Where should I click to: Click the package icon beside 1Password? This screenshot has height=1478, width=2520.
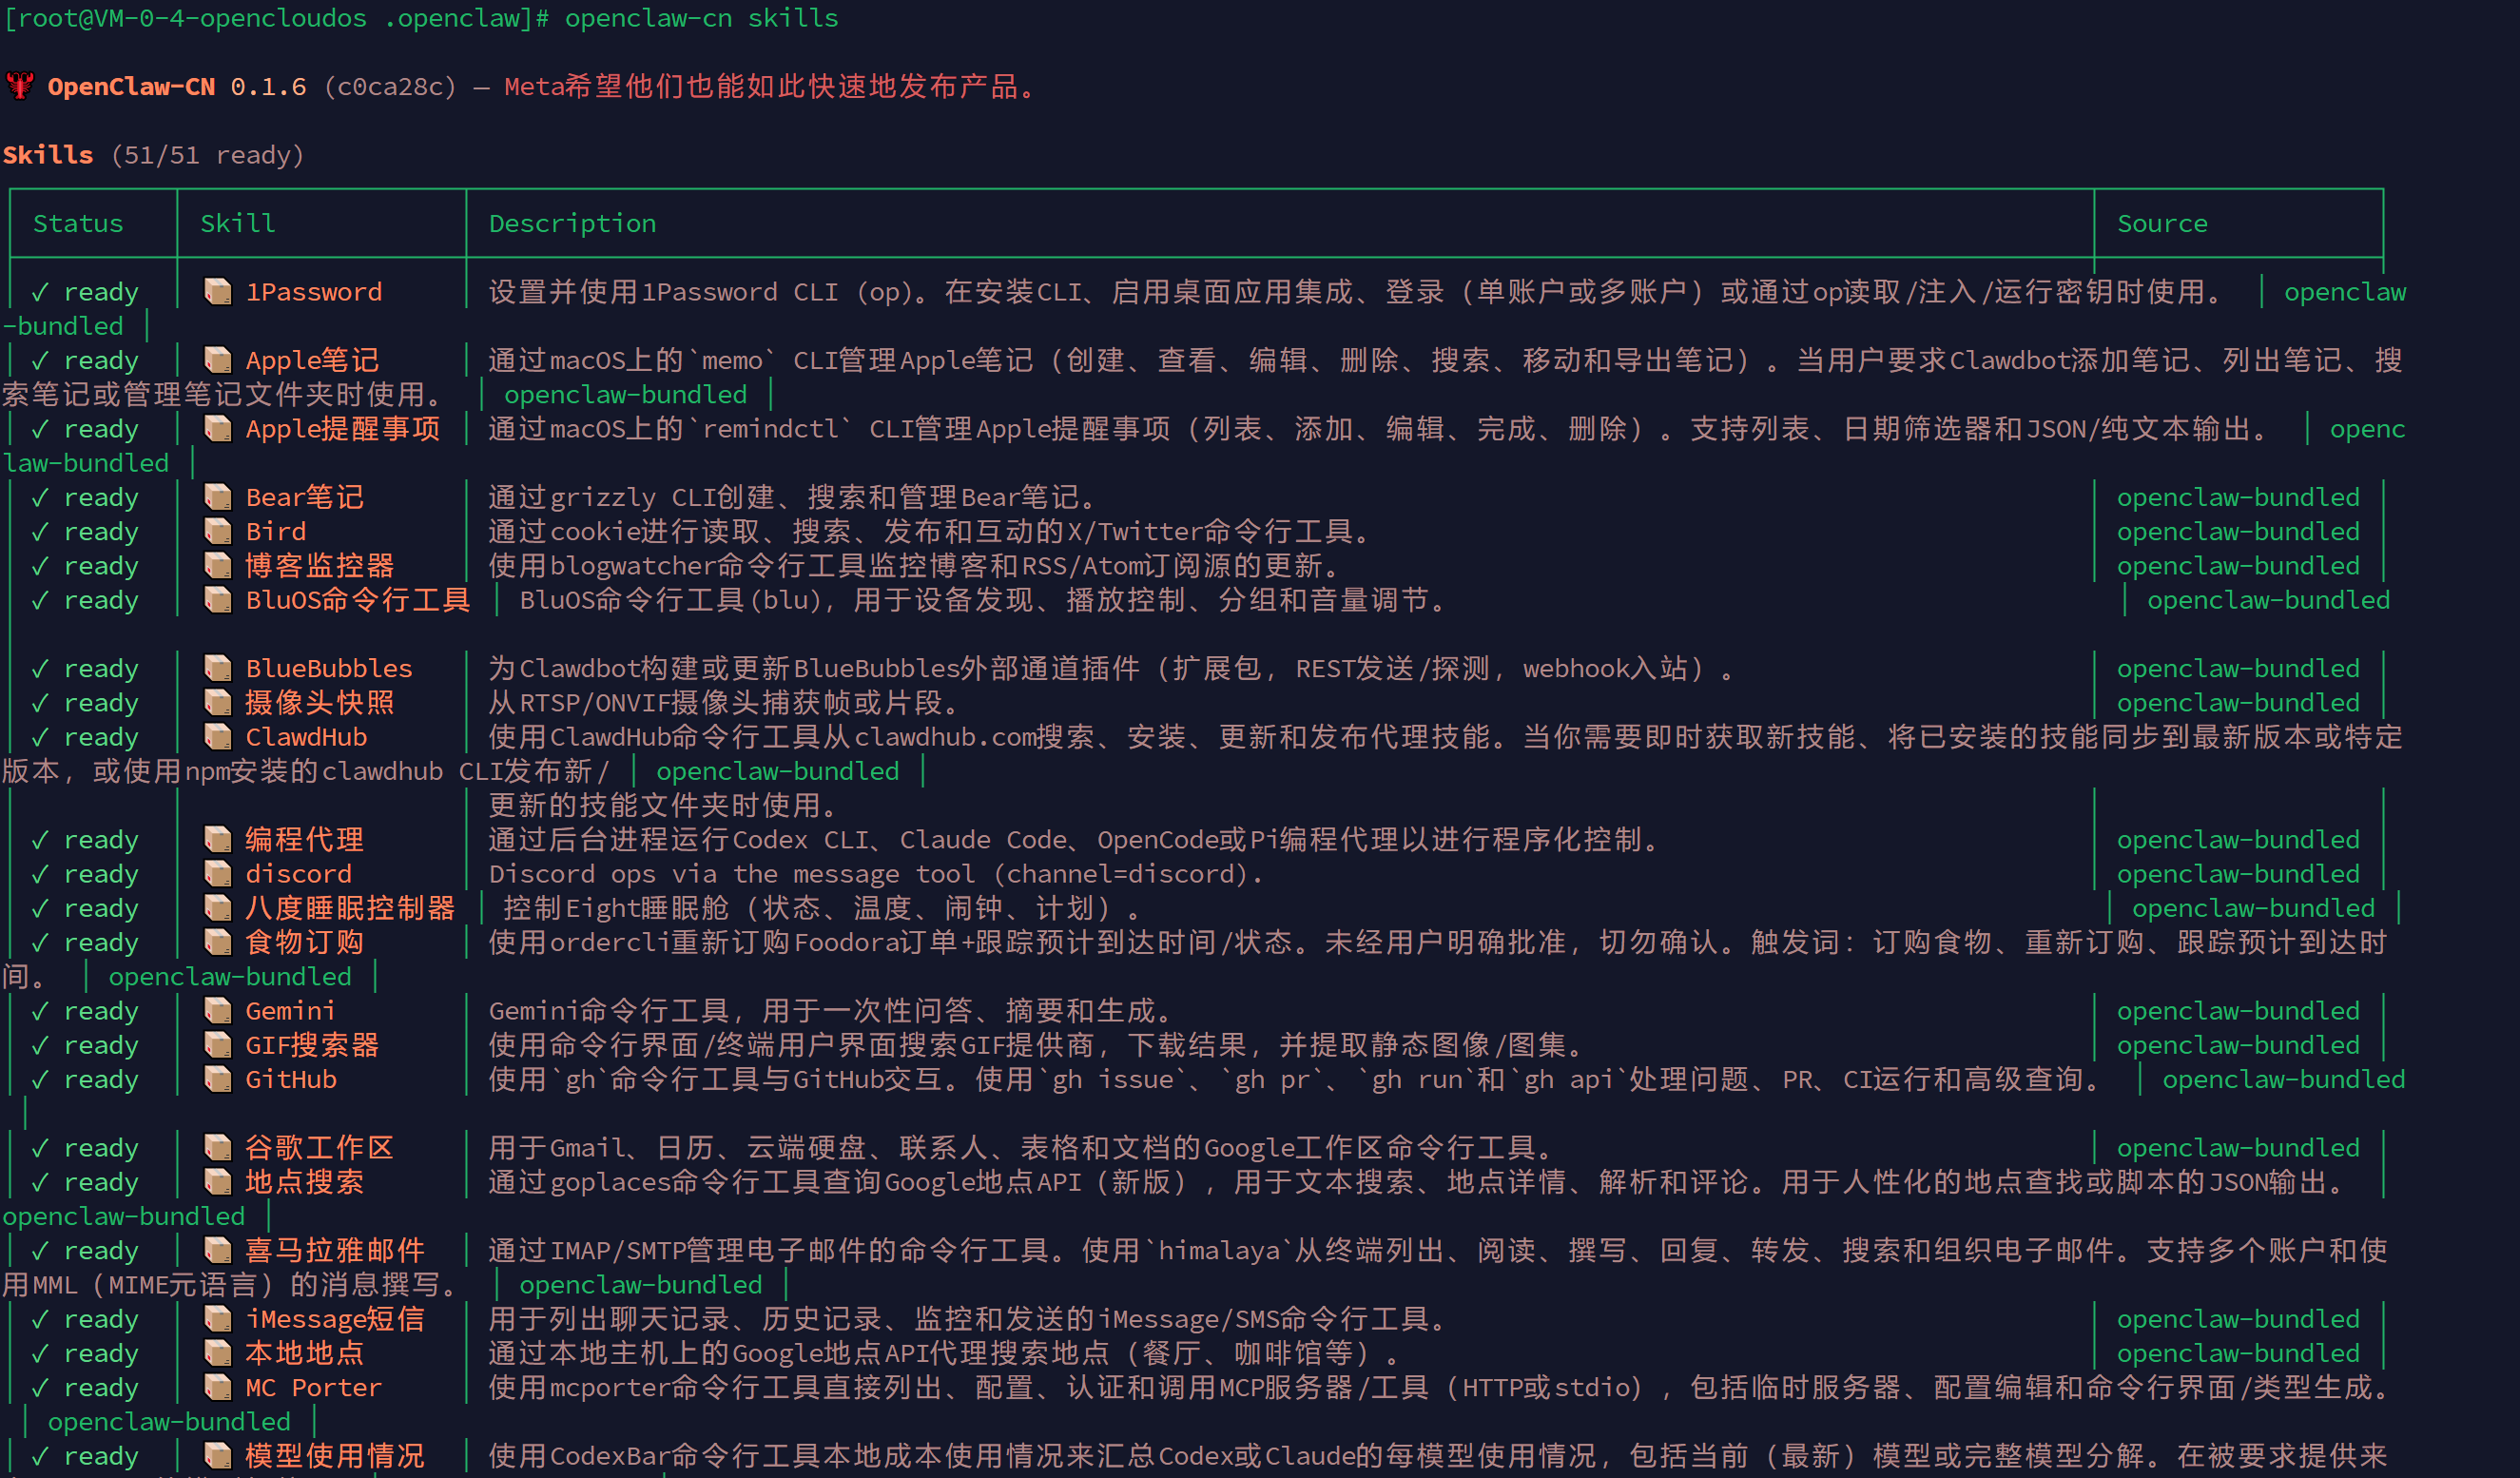pos(217,291)
